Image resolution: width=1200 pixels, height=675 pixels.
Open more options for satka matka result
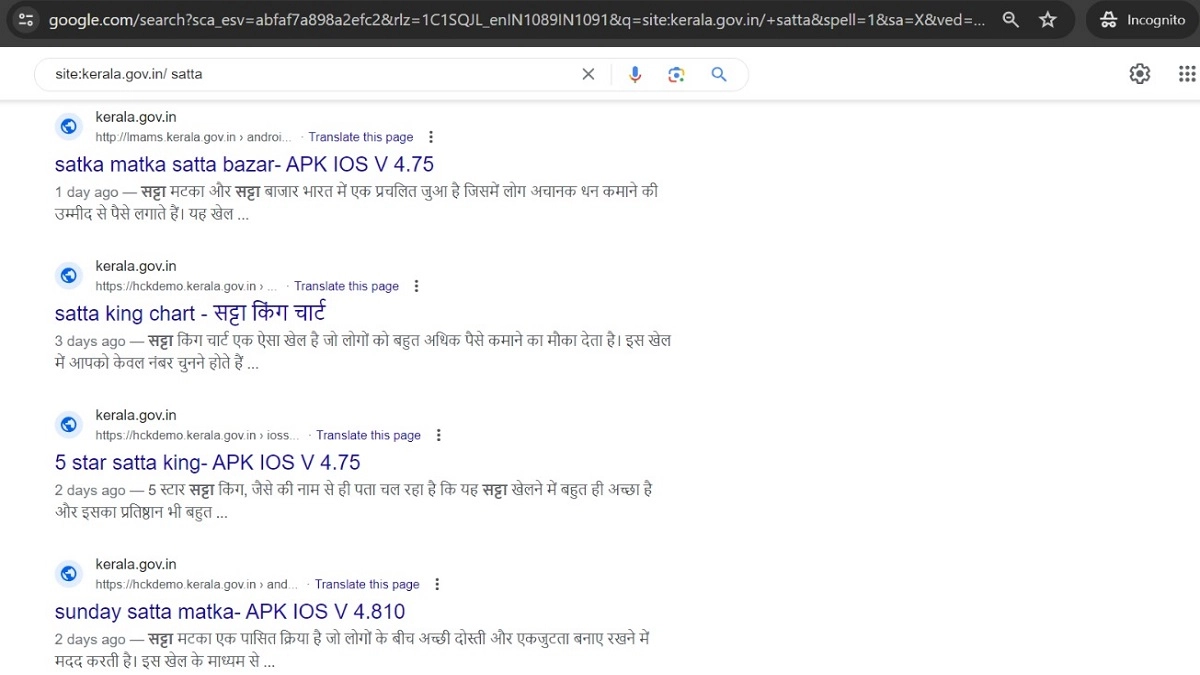(431, 137)
